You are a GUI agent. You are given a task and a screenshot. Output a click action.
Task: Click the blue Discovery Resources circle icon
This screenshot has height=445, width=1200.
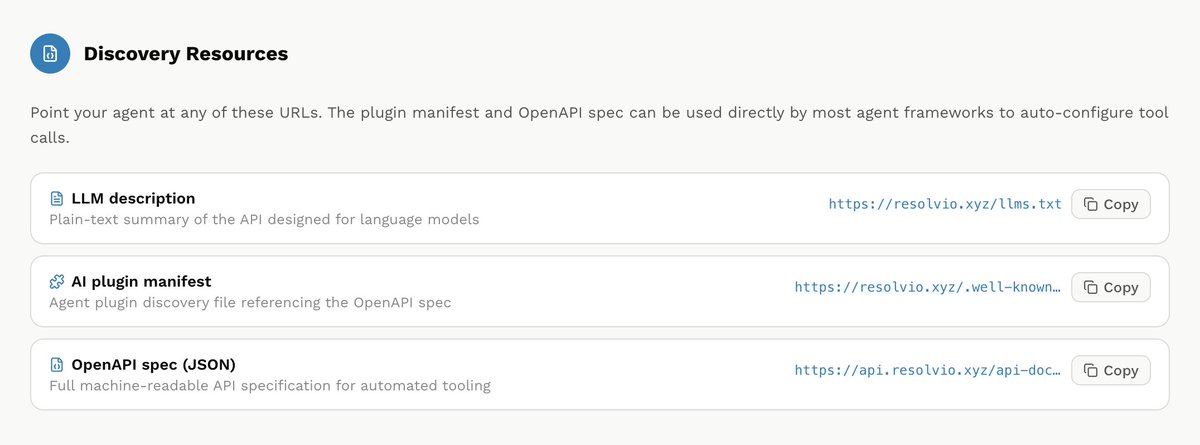click(x=50, y=54)
